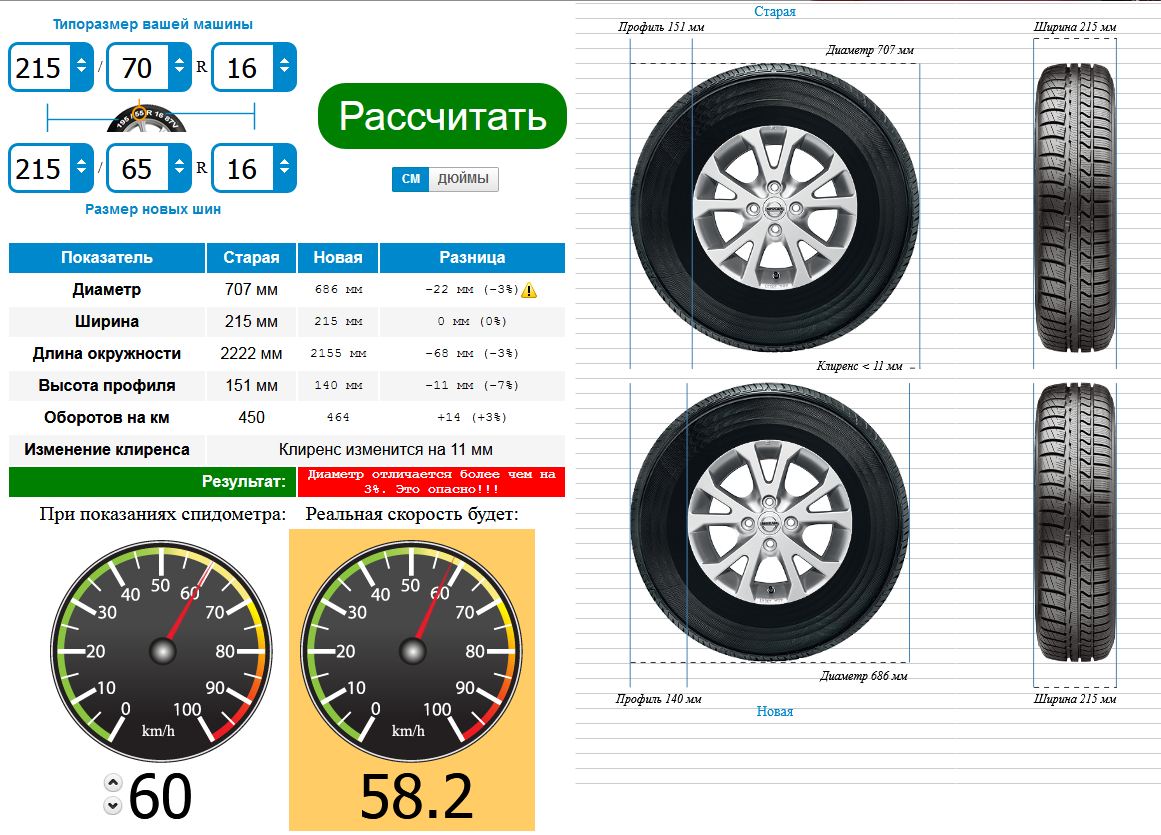Select the СМ units toggle
This screenshot has height=835, width=1161.
point(410,179)
